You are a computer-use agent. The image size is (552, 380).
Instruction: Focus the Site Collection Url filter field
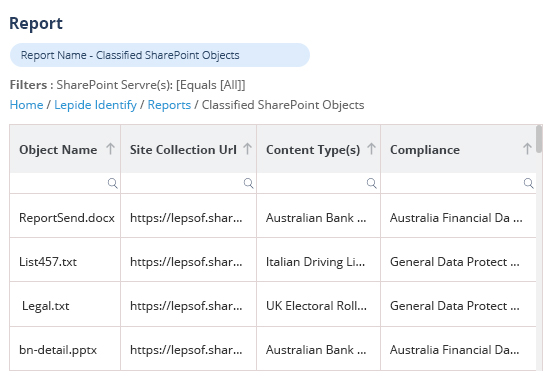188,183
